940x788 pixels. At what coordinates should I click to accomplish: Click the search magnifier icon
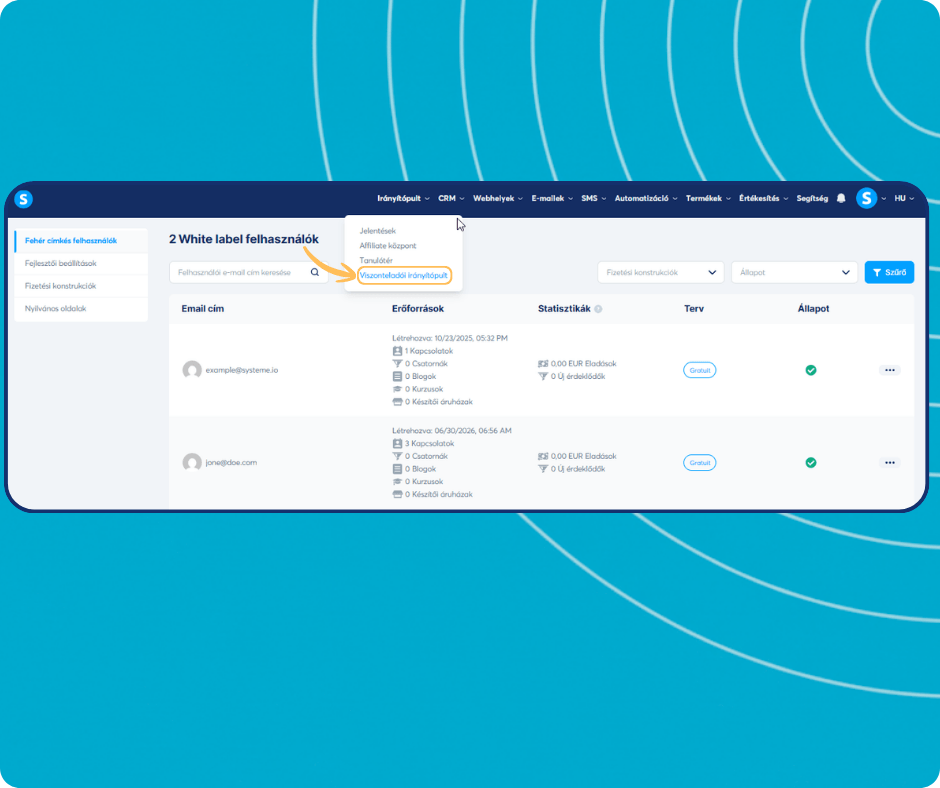coord(315,272)
